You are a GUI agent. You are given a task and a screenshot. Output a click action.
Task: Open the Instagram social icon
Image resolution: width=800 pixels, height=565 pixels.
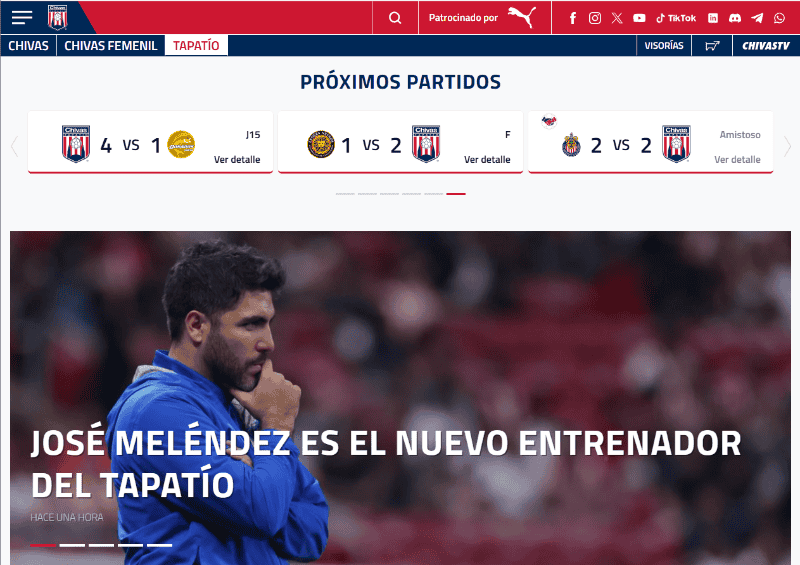pos(594,18)
